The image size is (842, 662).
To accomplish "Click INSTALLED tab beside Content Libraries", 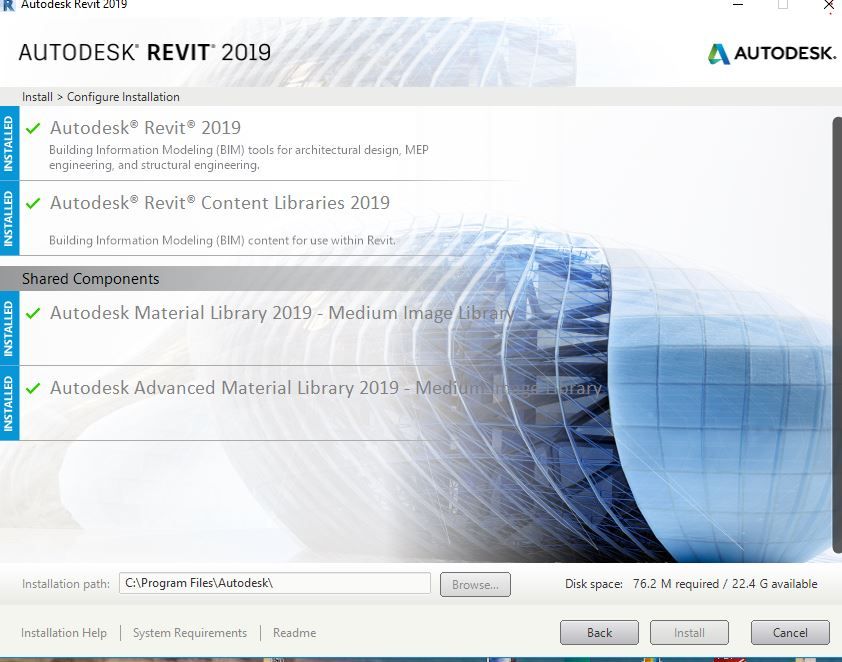I will click(9, 219).
